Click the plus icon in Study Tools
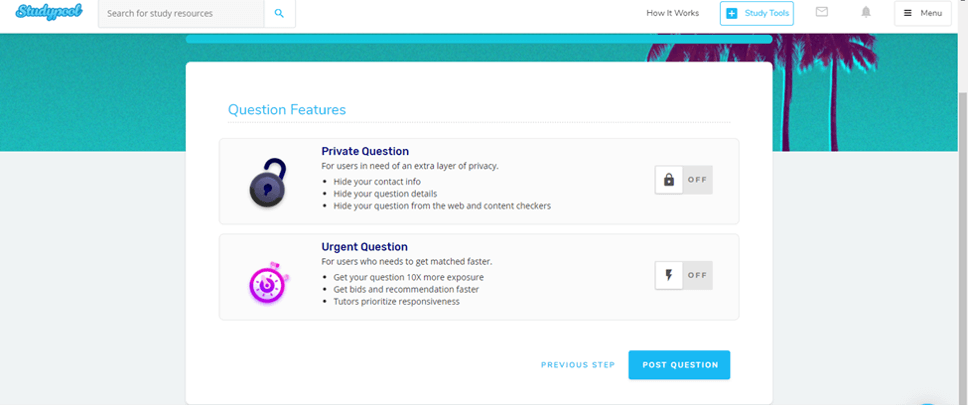 click(731, 13)
